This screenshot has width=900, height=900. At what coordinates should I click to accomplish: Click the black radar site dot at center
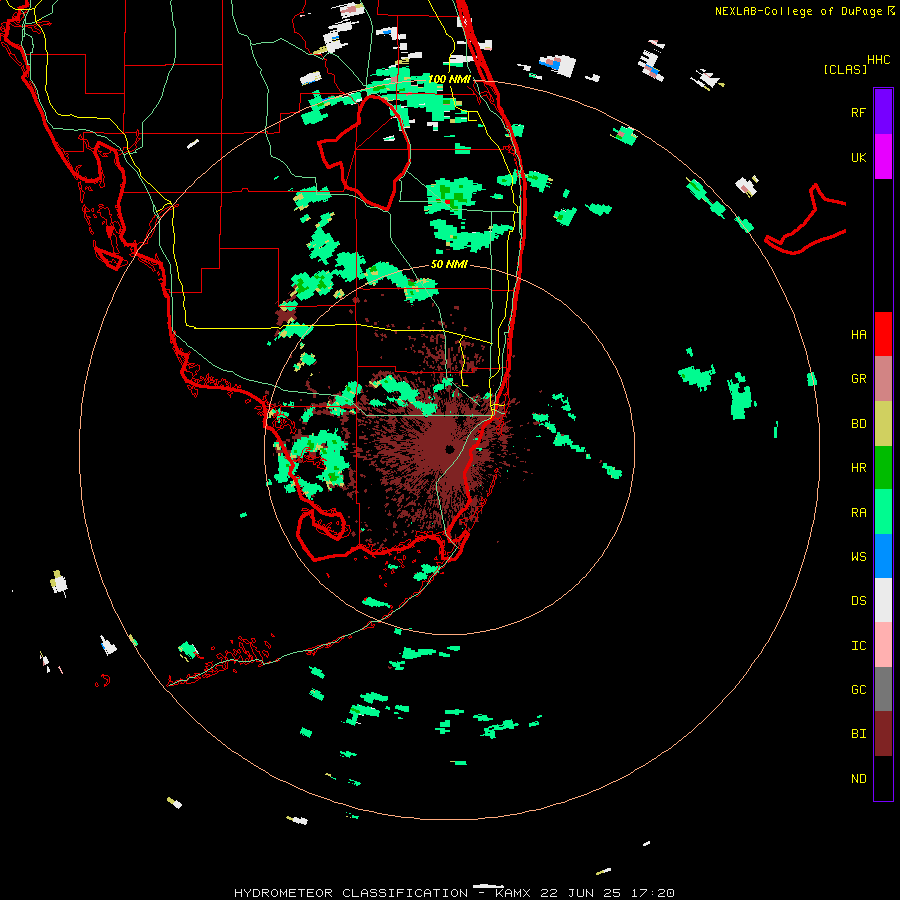(449, 449)
